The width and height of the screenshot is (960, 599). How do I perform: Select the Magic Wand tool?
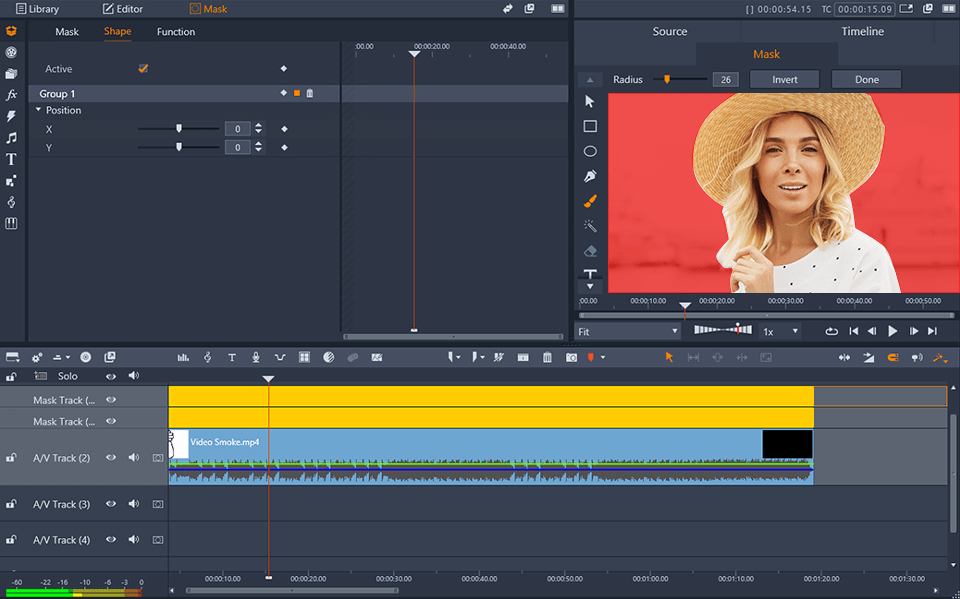(x=590, y=226)
